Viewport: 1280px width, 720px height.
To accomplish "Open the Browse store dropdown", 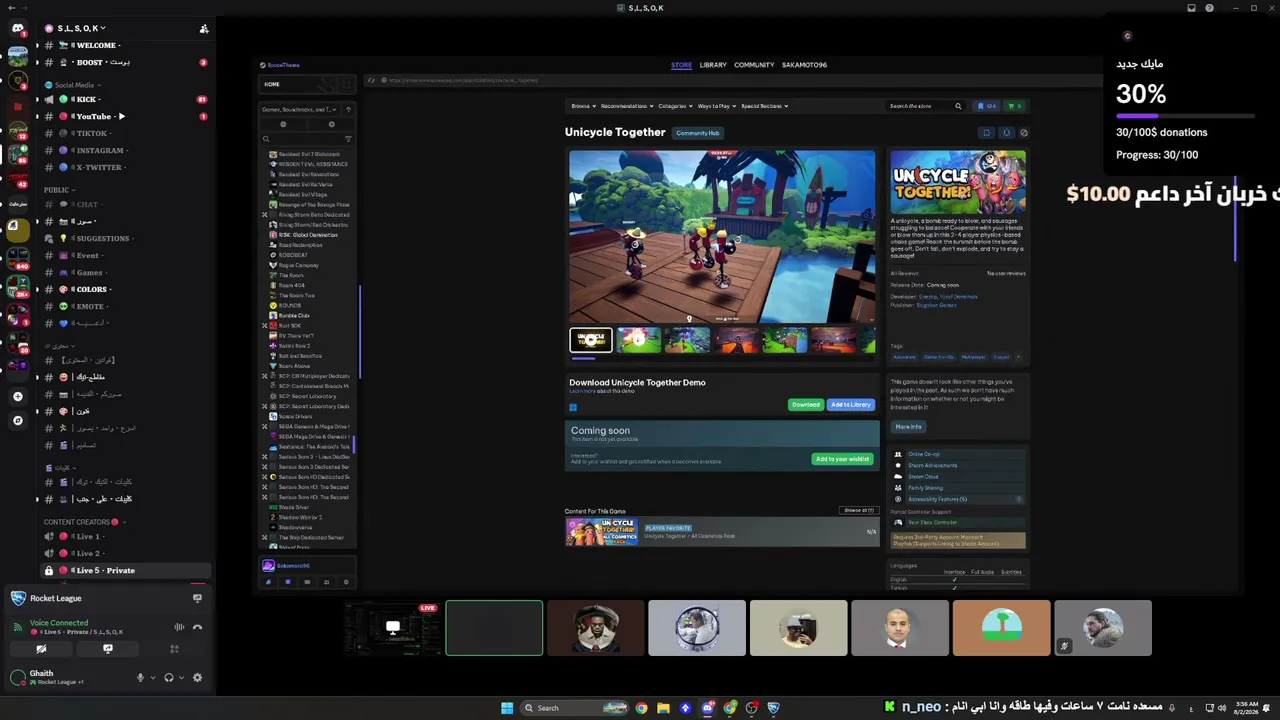I will (x=583, y=106).
